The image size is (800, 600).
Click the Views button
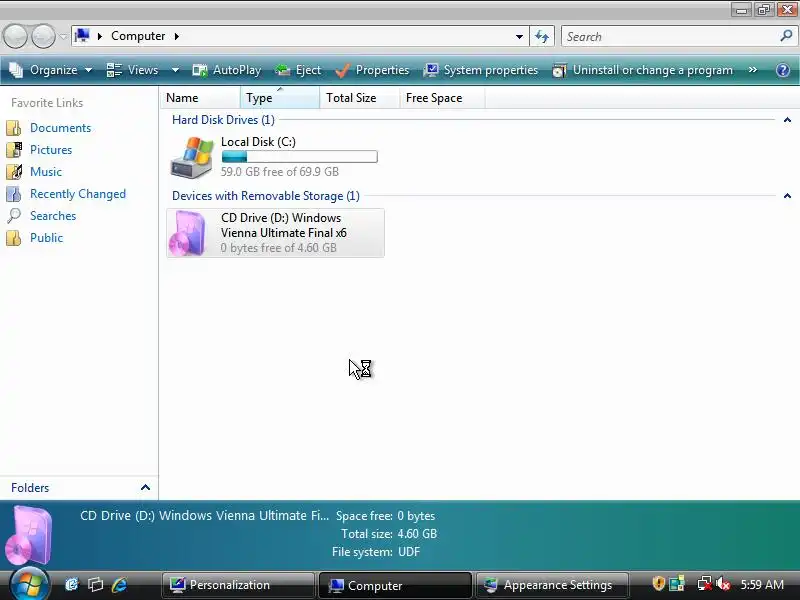pyautogui.click(x=133, y=70)
